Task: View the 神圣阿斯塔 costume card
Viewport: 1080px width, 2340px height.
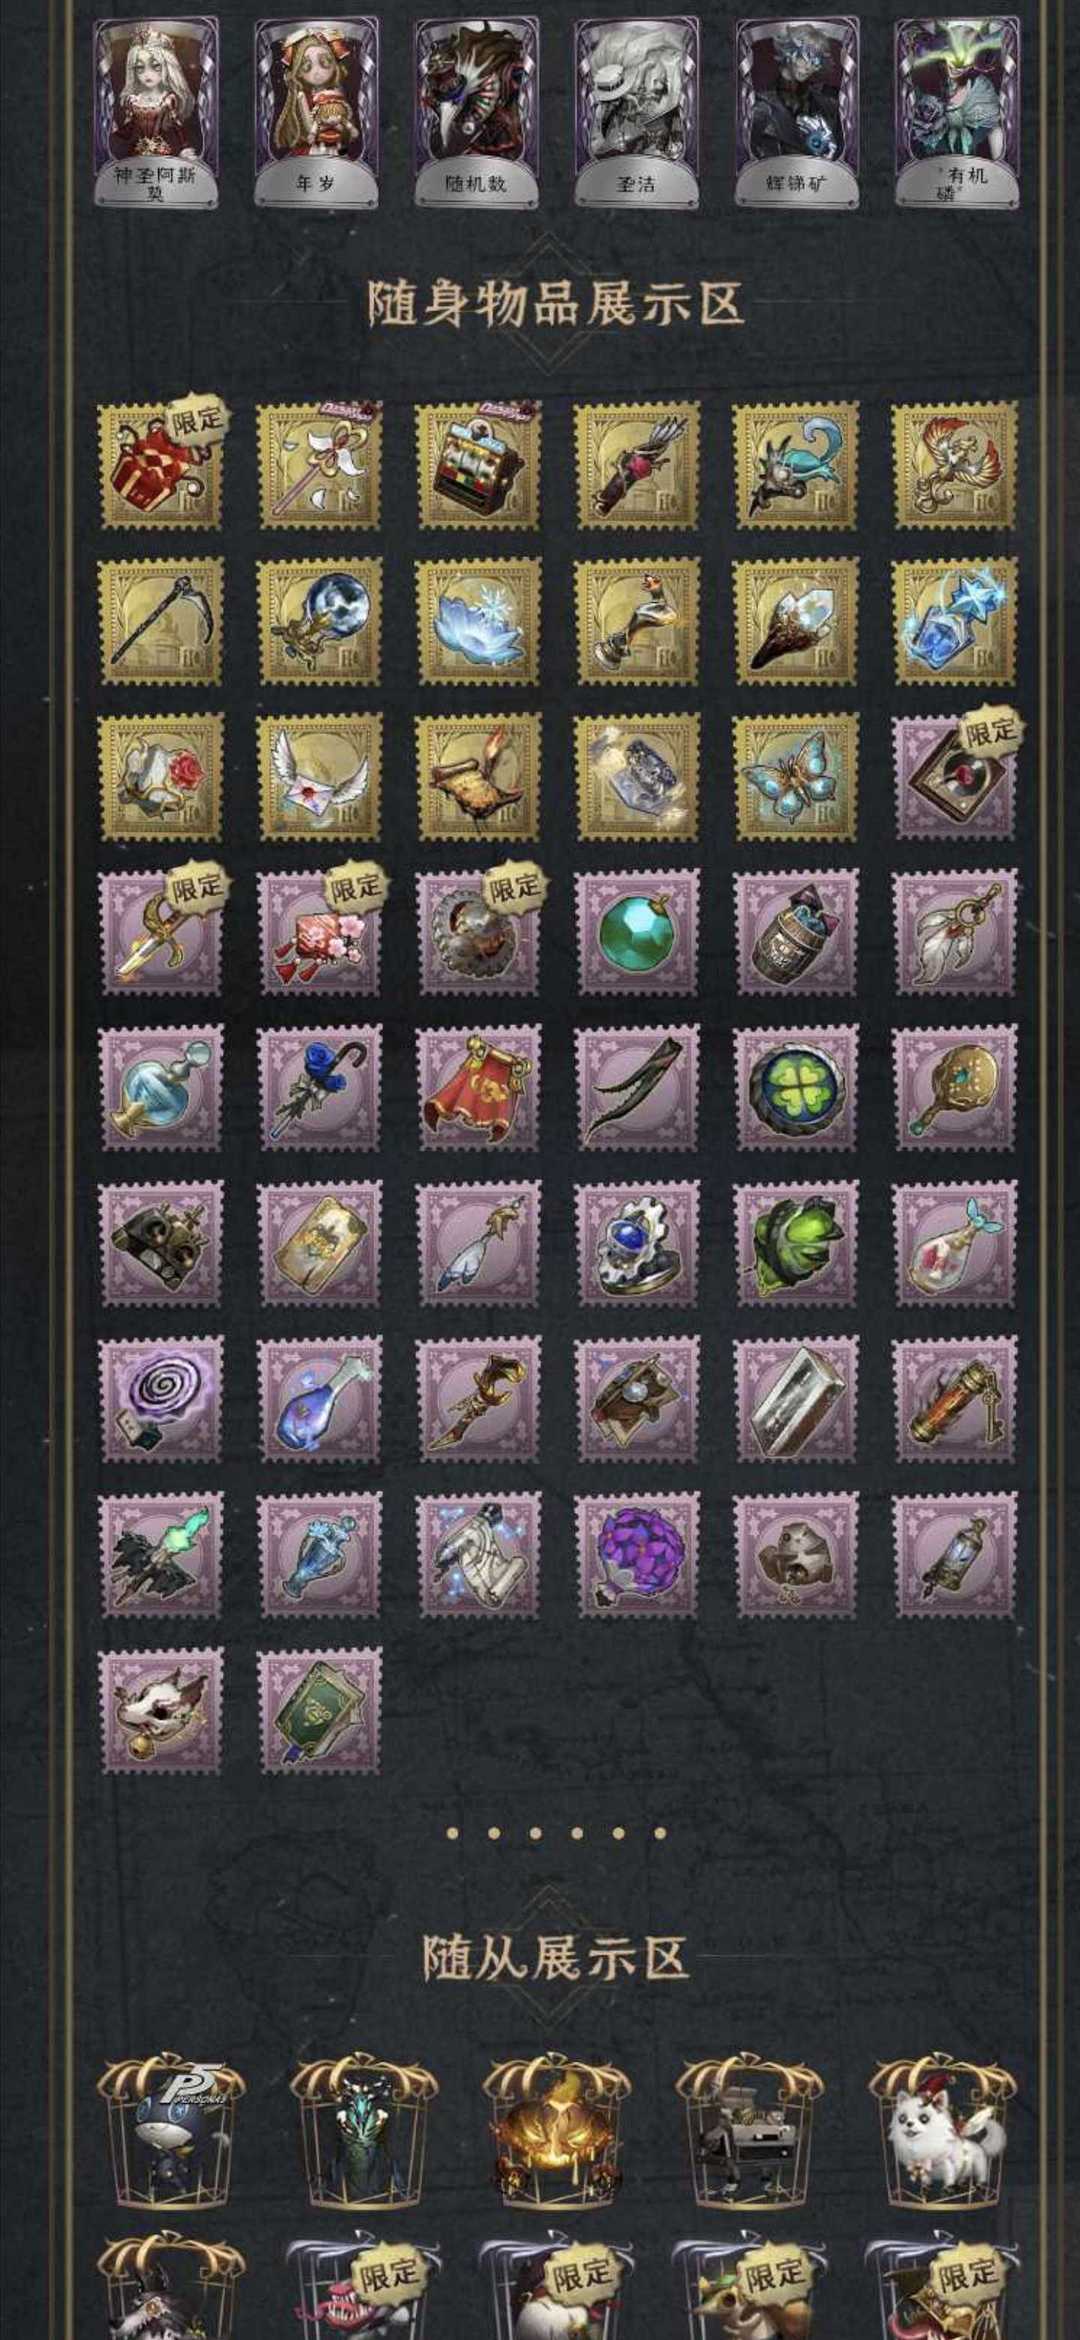Action: (156, 111)
